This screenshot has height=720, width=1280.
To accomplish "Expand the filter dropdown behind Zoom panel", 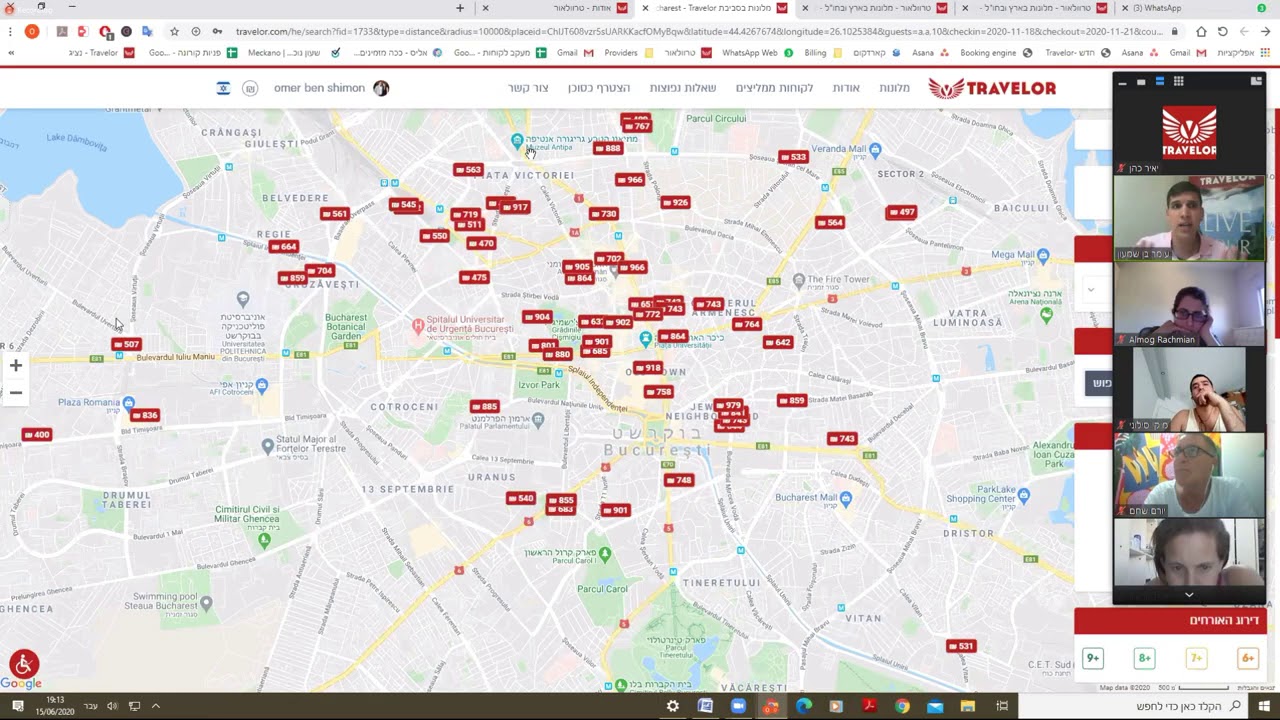I will (x=1091, y=290).
